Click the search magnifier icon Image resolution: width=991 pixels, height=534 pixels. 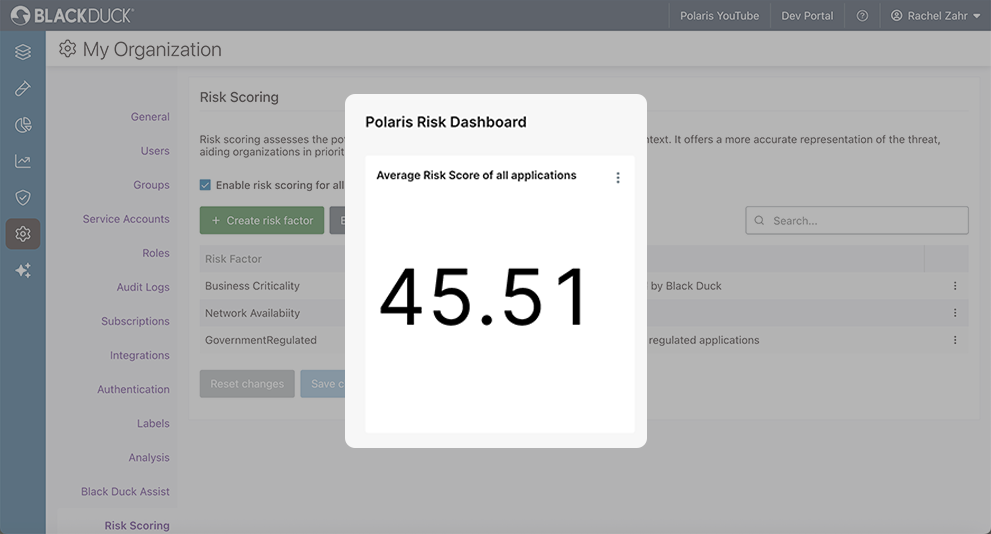click(x=760, y=221)
